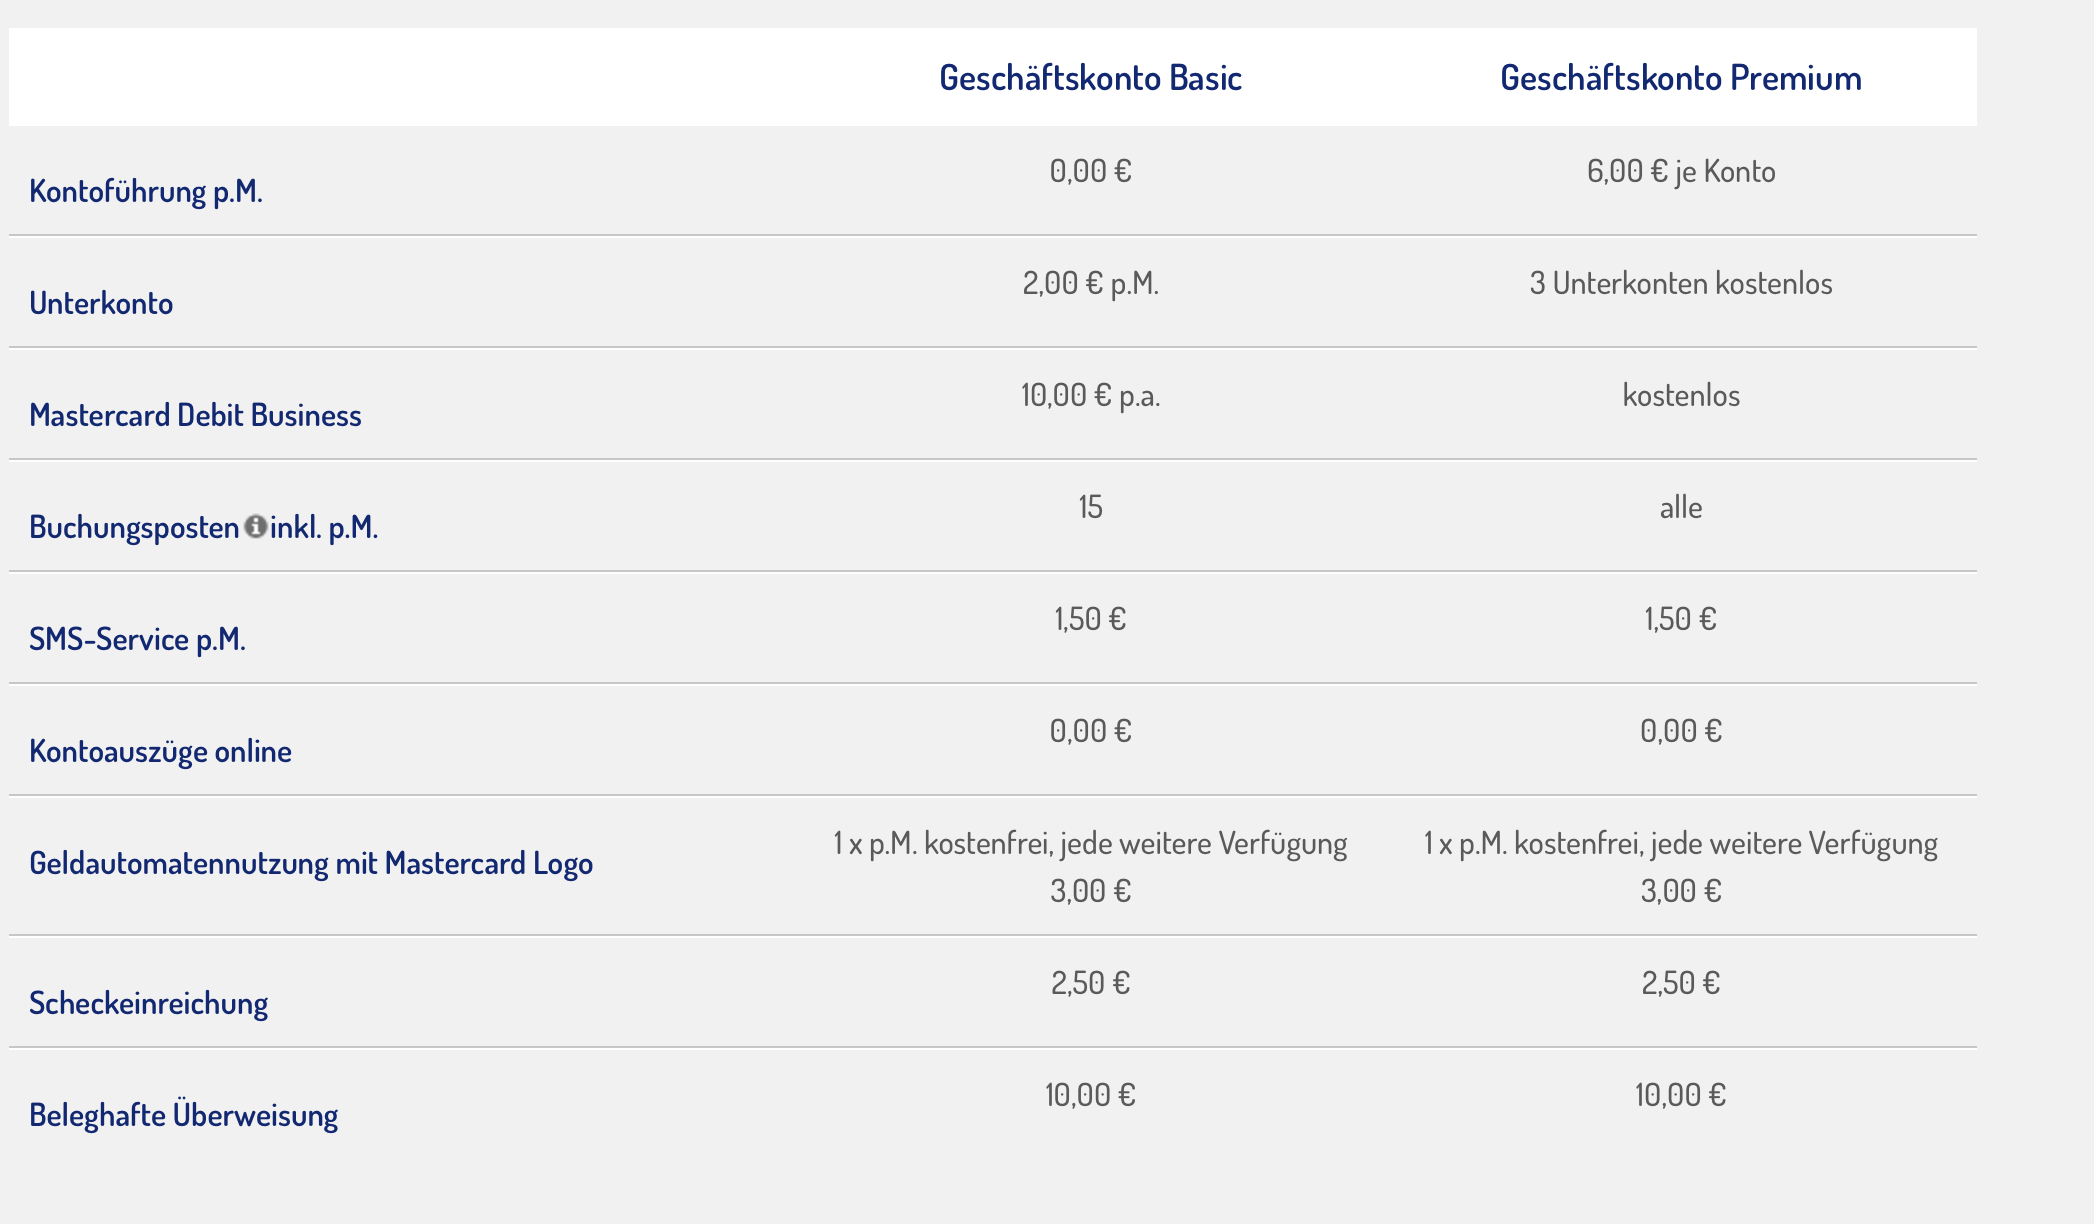Click the Unterkonto row label
This screenshot has width=2094, height=1224.
tap(101, 303)
